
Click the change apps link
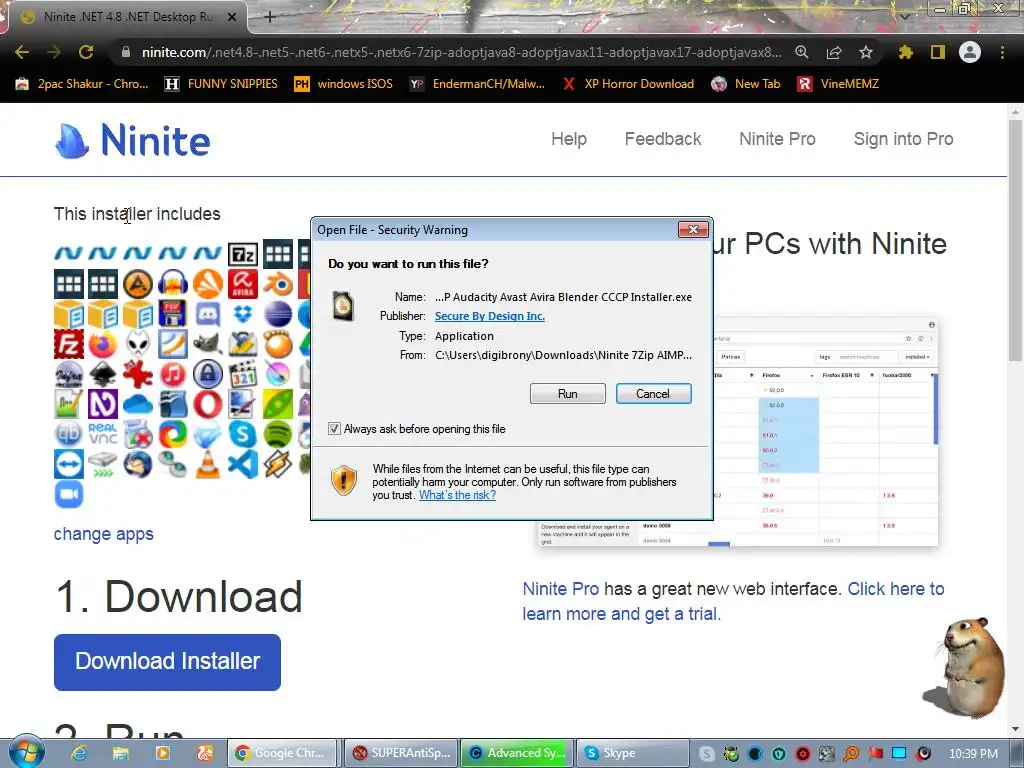[x=103, y=534]
